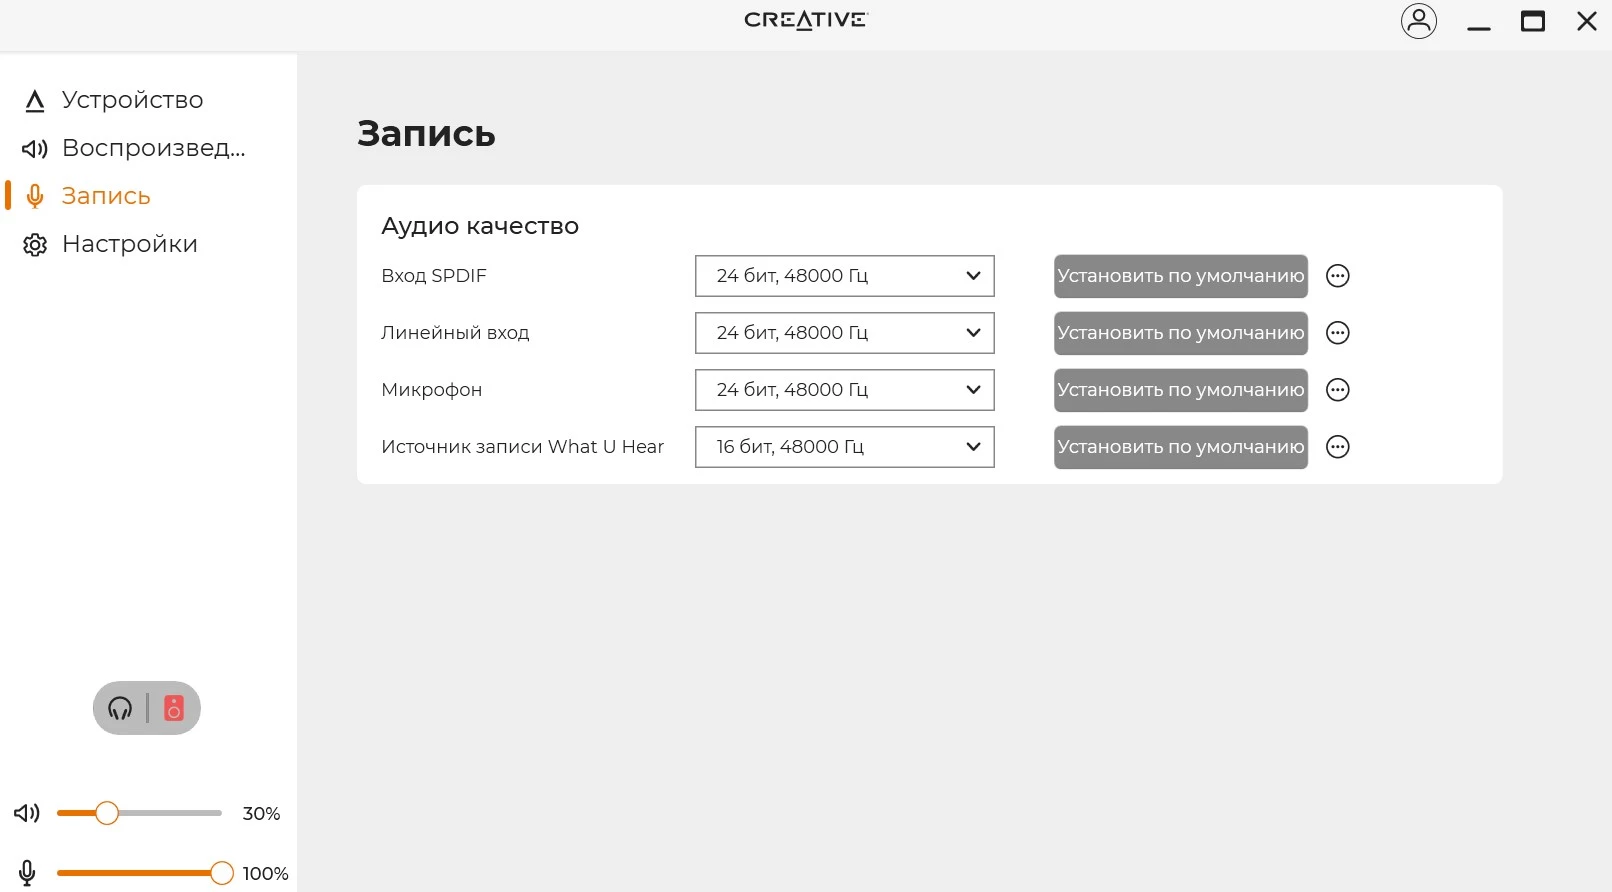Open Вход SPDIF audio quality dropdown
This screenshot has height=892, width=1612.
845,276
